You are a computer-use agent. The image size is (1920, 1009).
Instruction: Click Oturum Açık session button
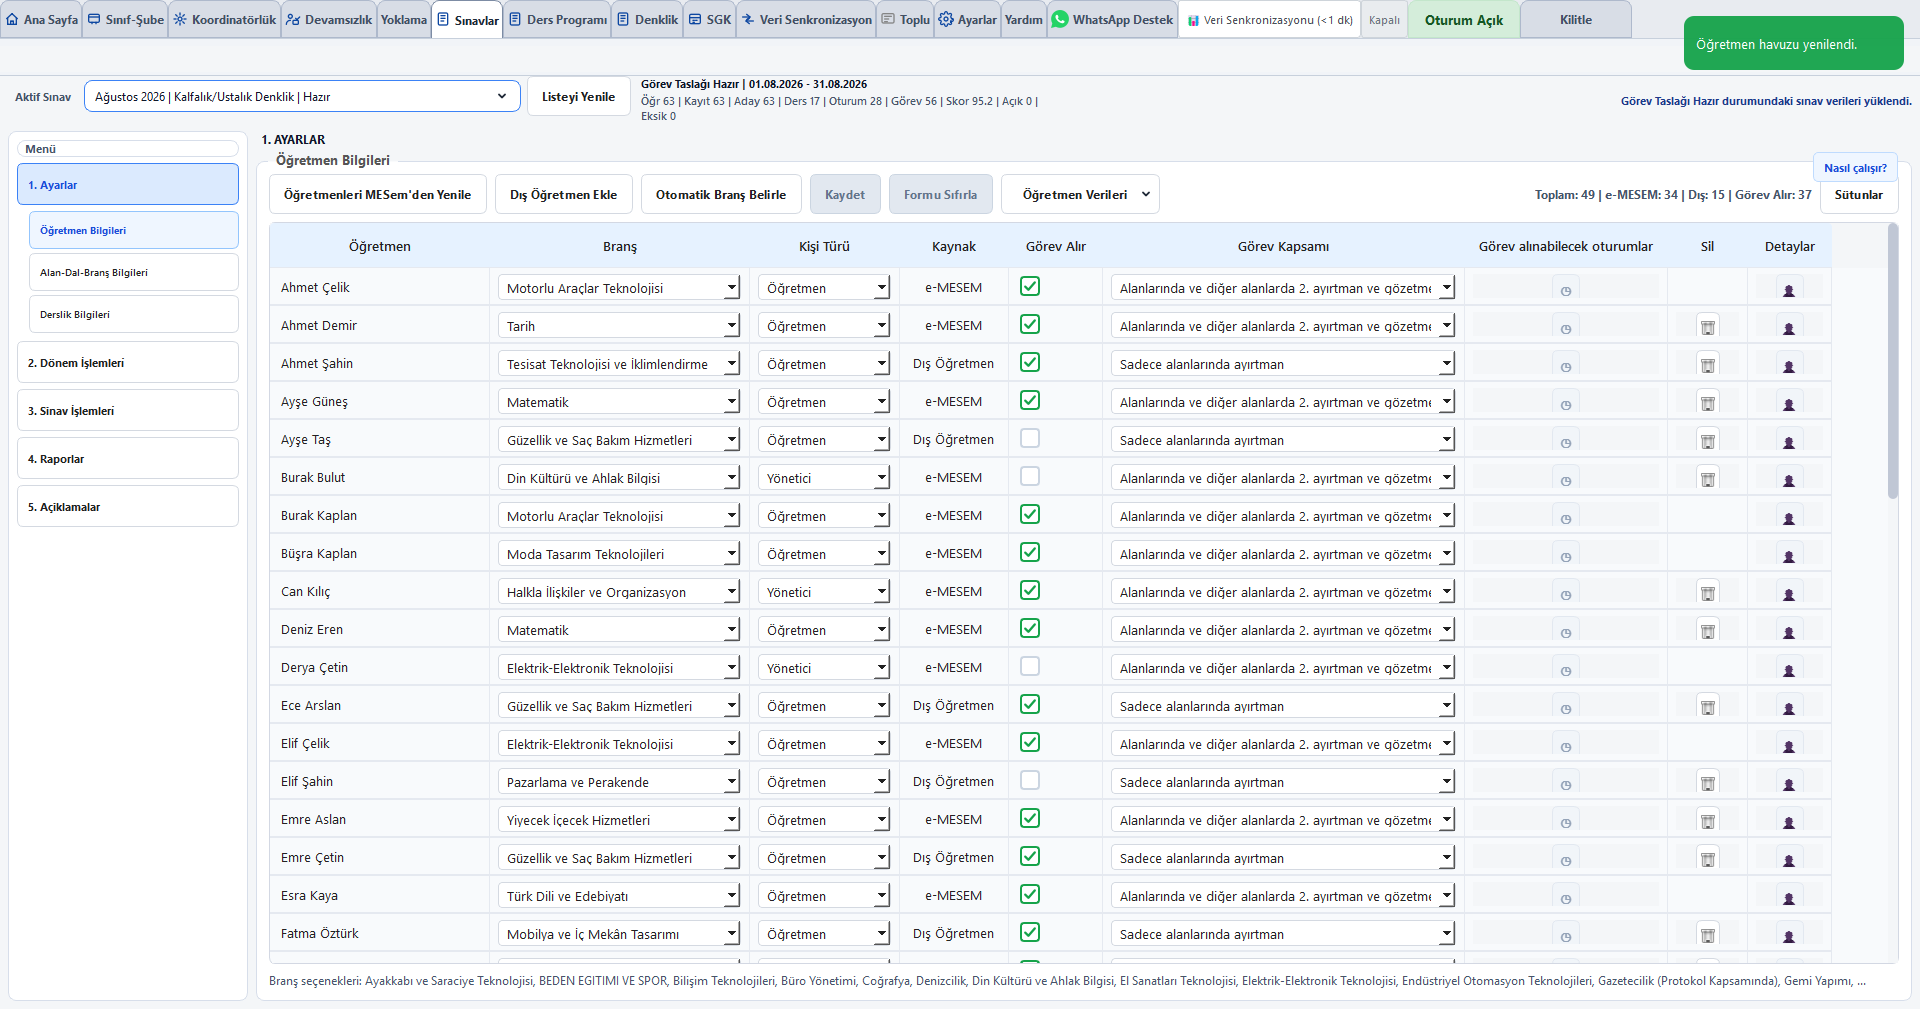click(1464, 20)
